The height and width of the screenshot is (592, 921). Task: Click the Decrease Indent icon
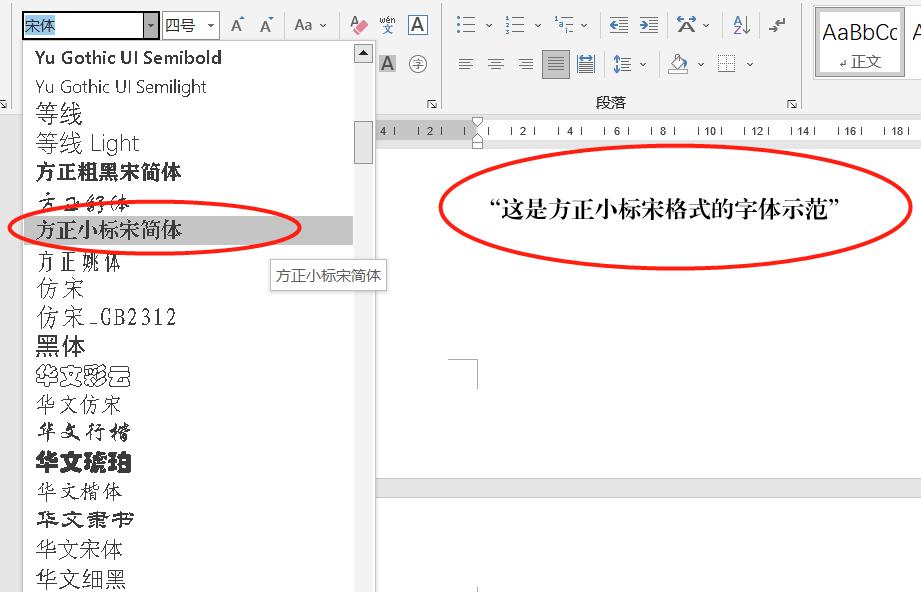[x=618, y=25]
